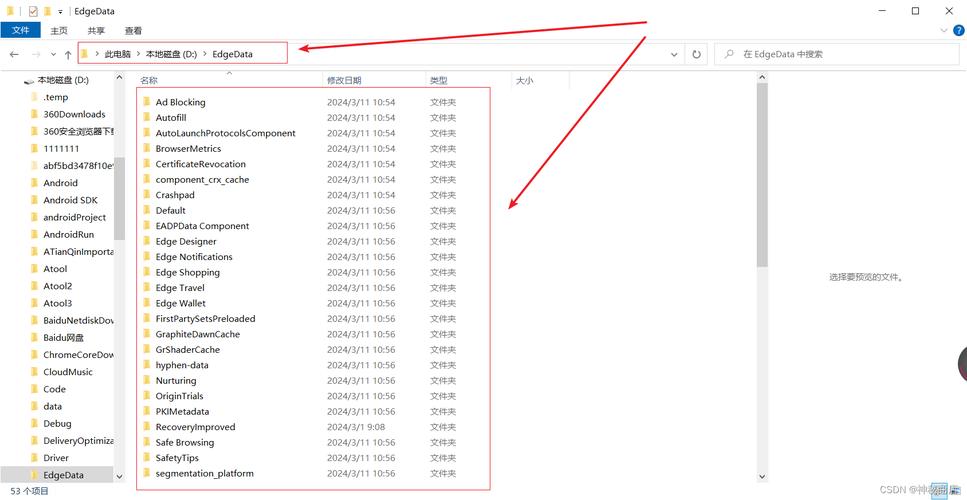Viewport: 967px width, 500px height.
Task: Open the quick access toolbar dropdown
Action: point(60,11)
